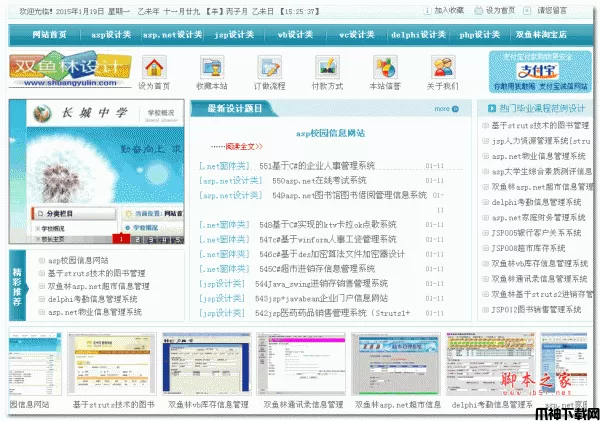The image size is (600, 421).
Task: Open asp校园信息网站 in 精彩推荐 list
Action: [x=78, y=261]
